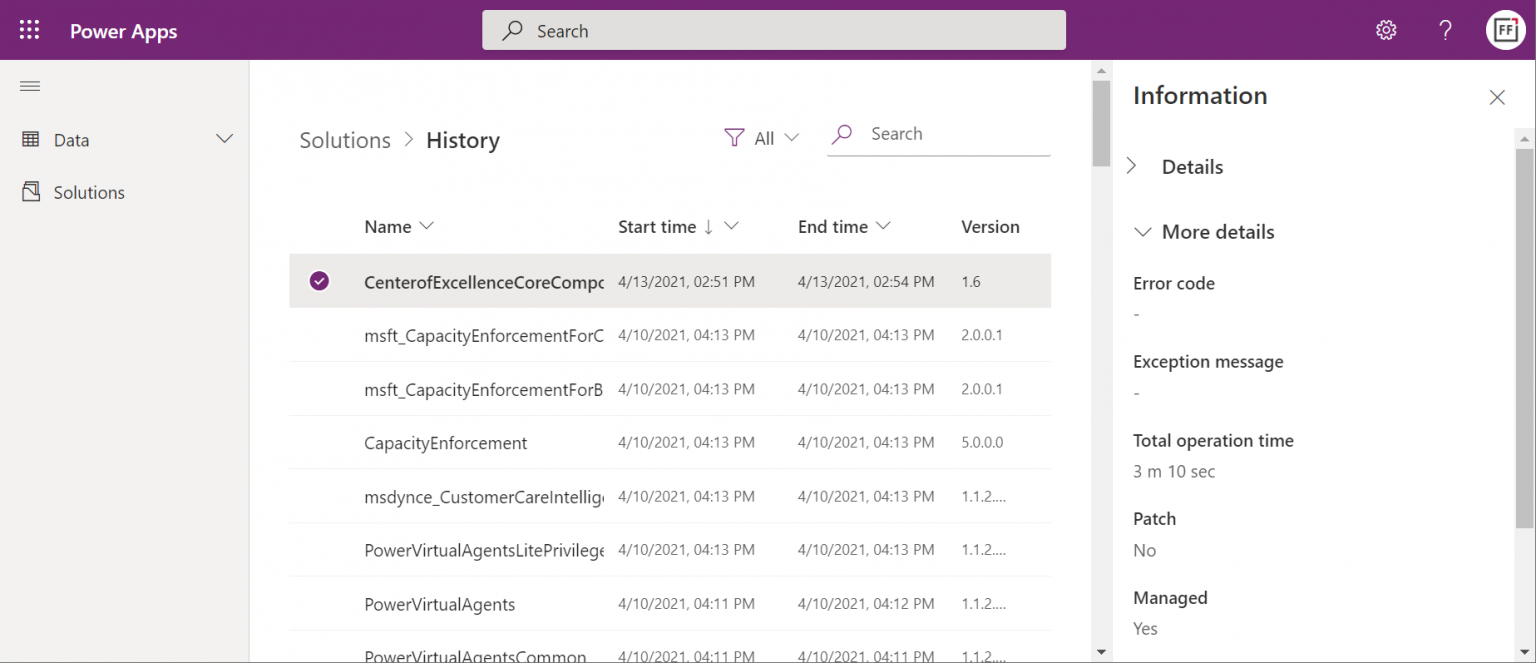Close the Information panel
Screen dimensions: 1536x663
1497,97
